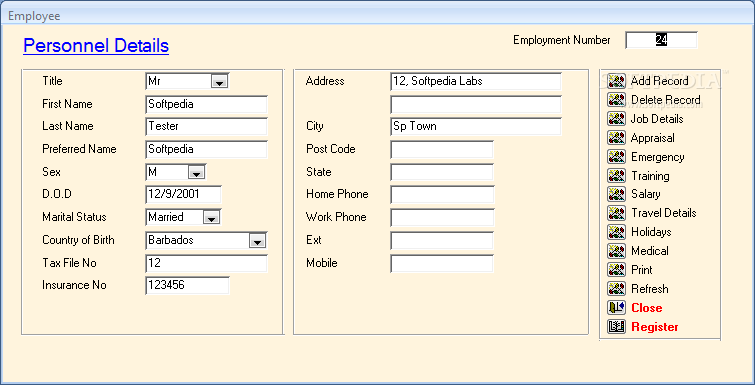The image size is (755, 385).
Task: Click the Employment Number label
Action: coord(561,40)
